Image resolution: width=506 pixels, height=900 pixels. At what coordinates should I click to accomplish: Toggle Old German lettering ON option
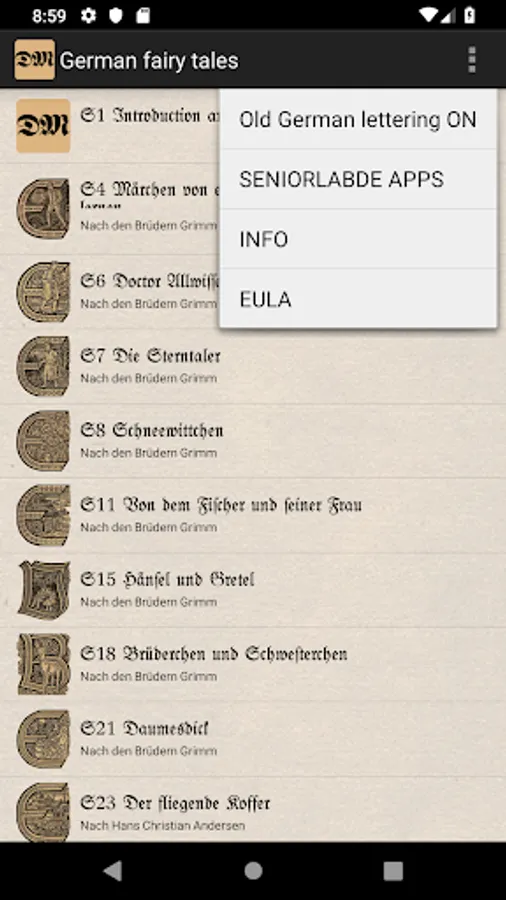[358, 119]
